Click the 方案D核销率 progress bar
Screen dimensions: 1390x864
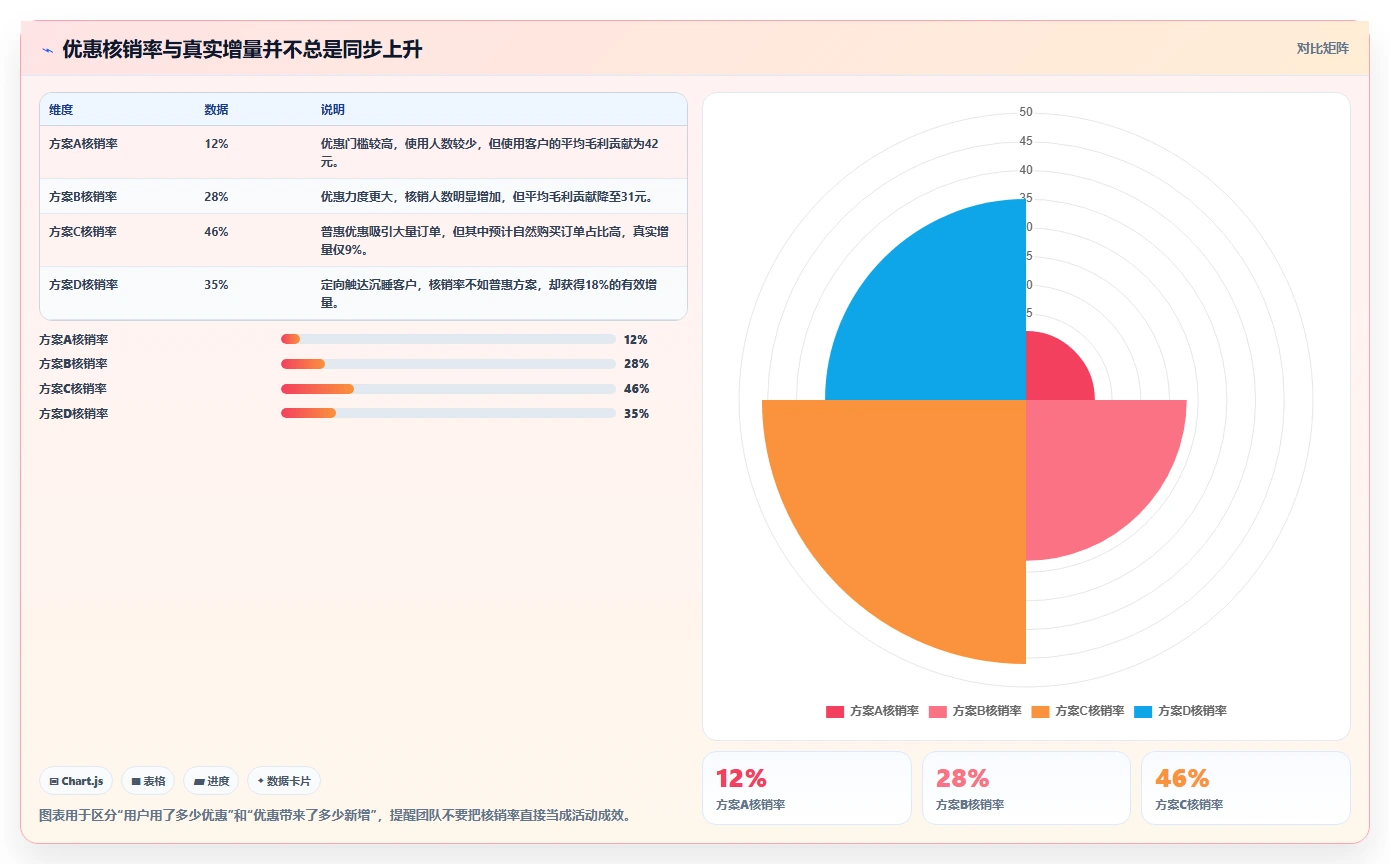[448, 413]
